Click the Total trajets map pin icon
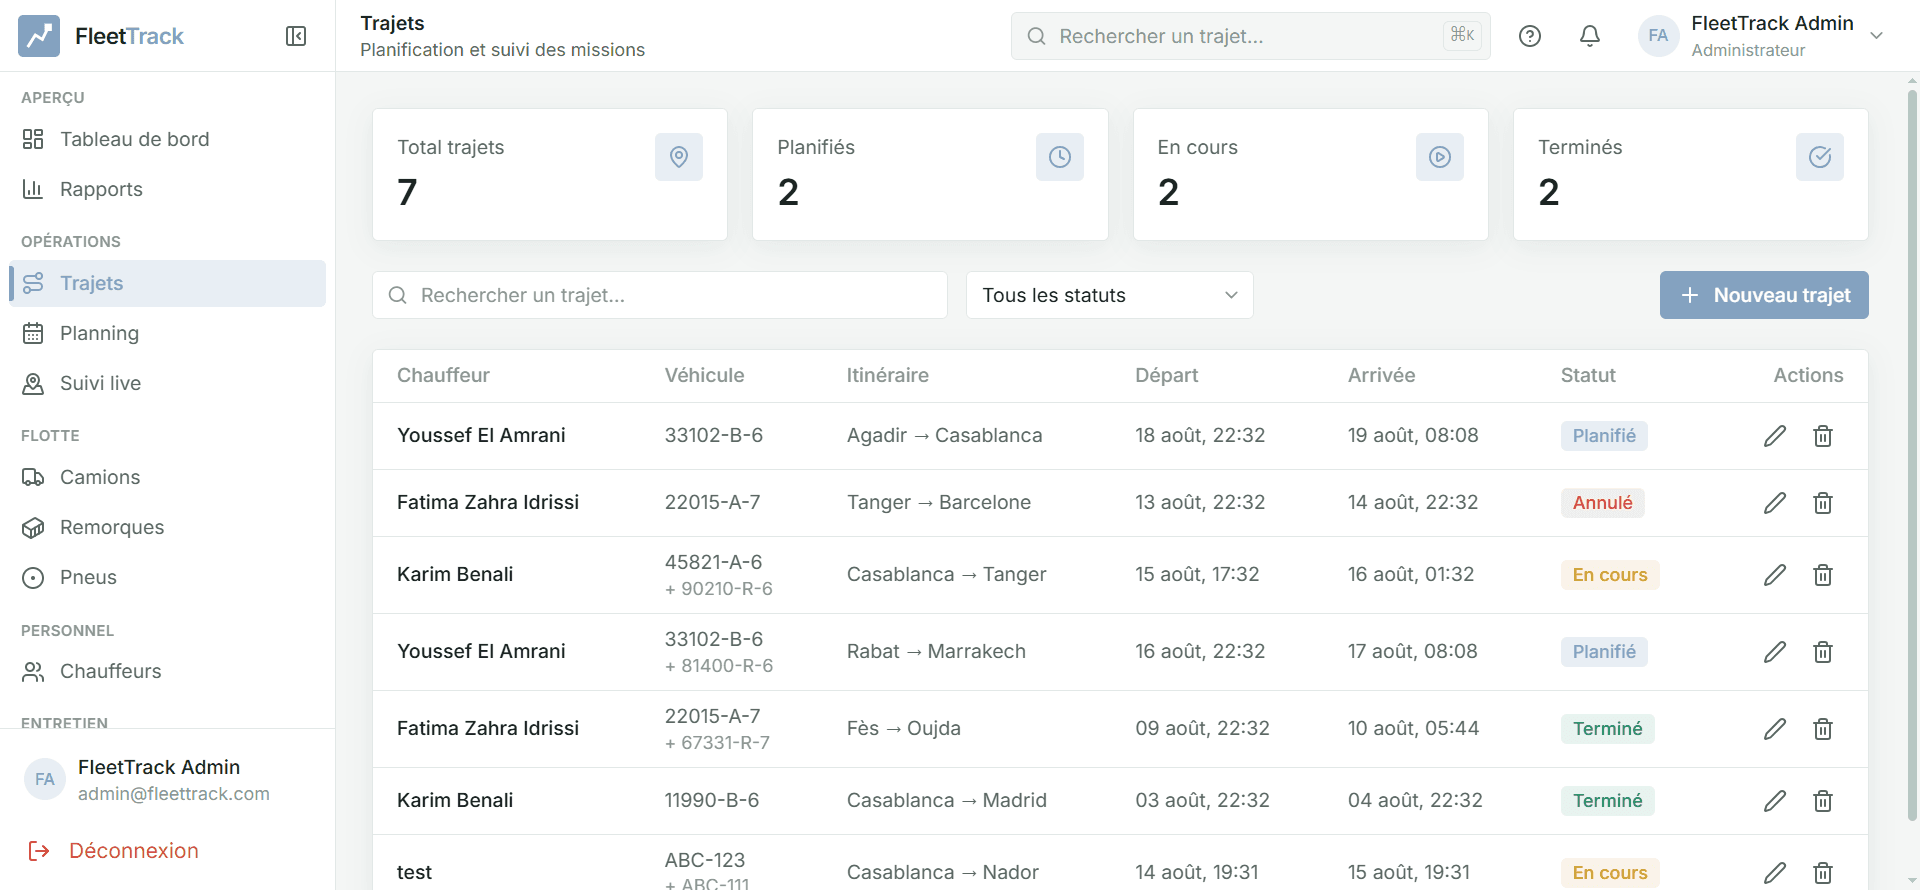The image size is (1920, 890). [x=679, y=157]
